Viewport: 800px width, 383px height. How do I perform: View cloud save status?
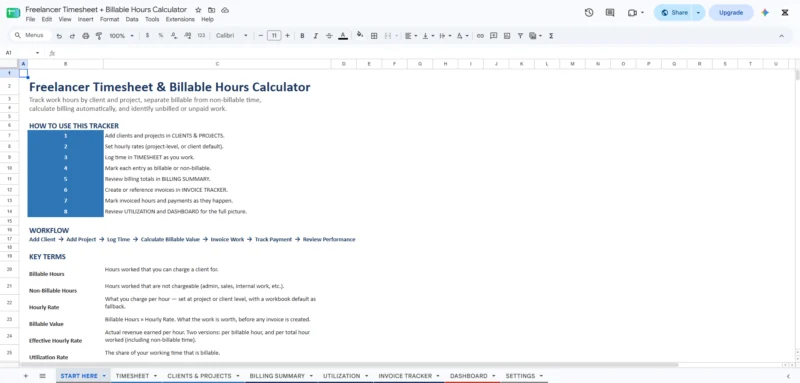pos(225,10)
